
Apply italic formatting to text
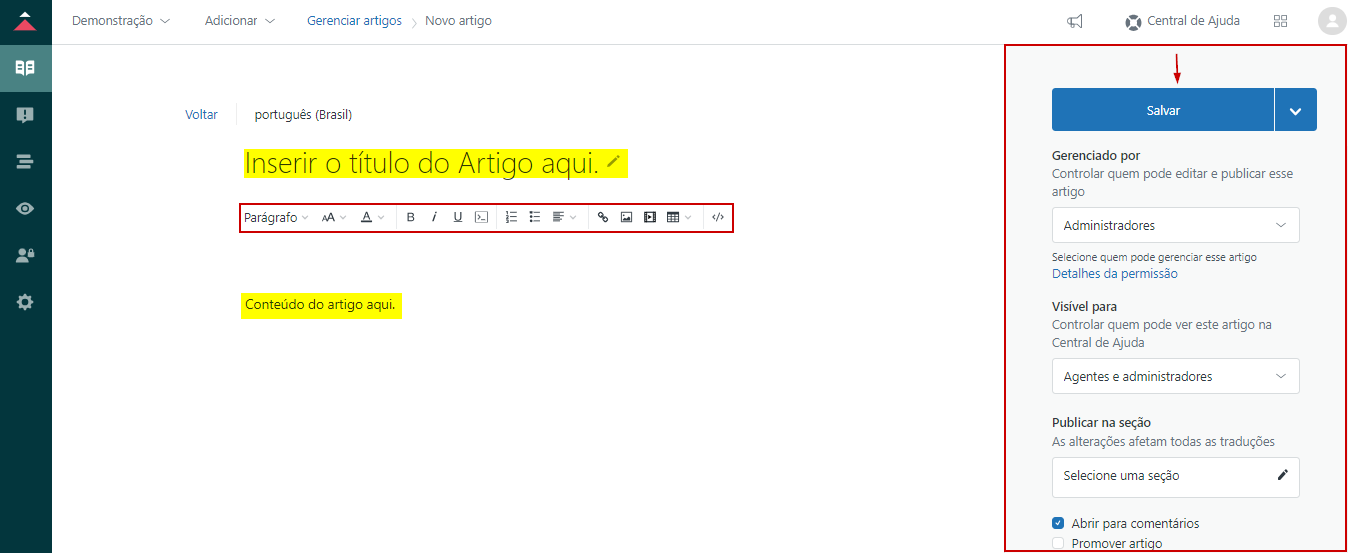click(434, 217)
